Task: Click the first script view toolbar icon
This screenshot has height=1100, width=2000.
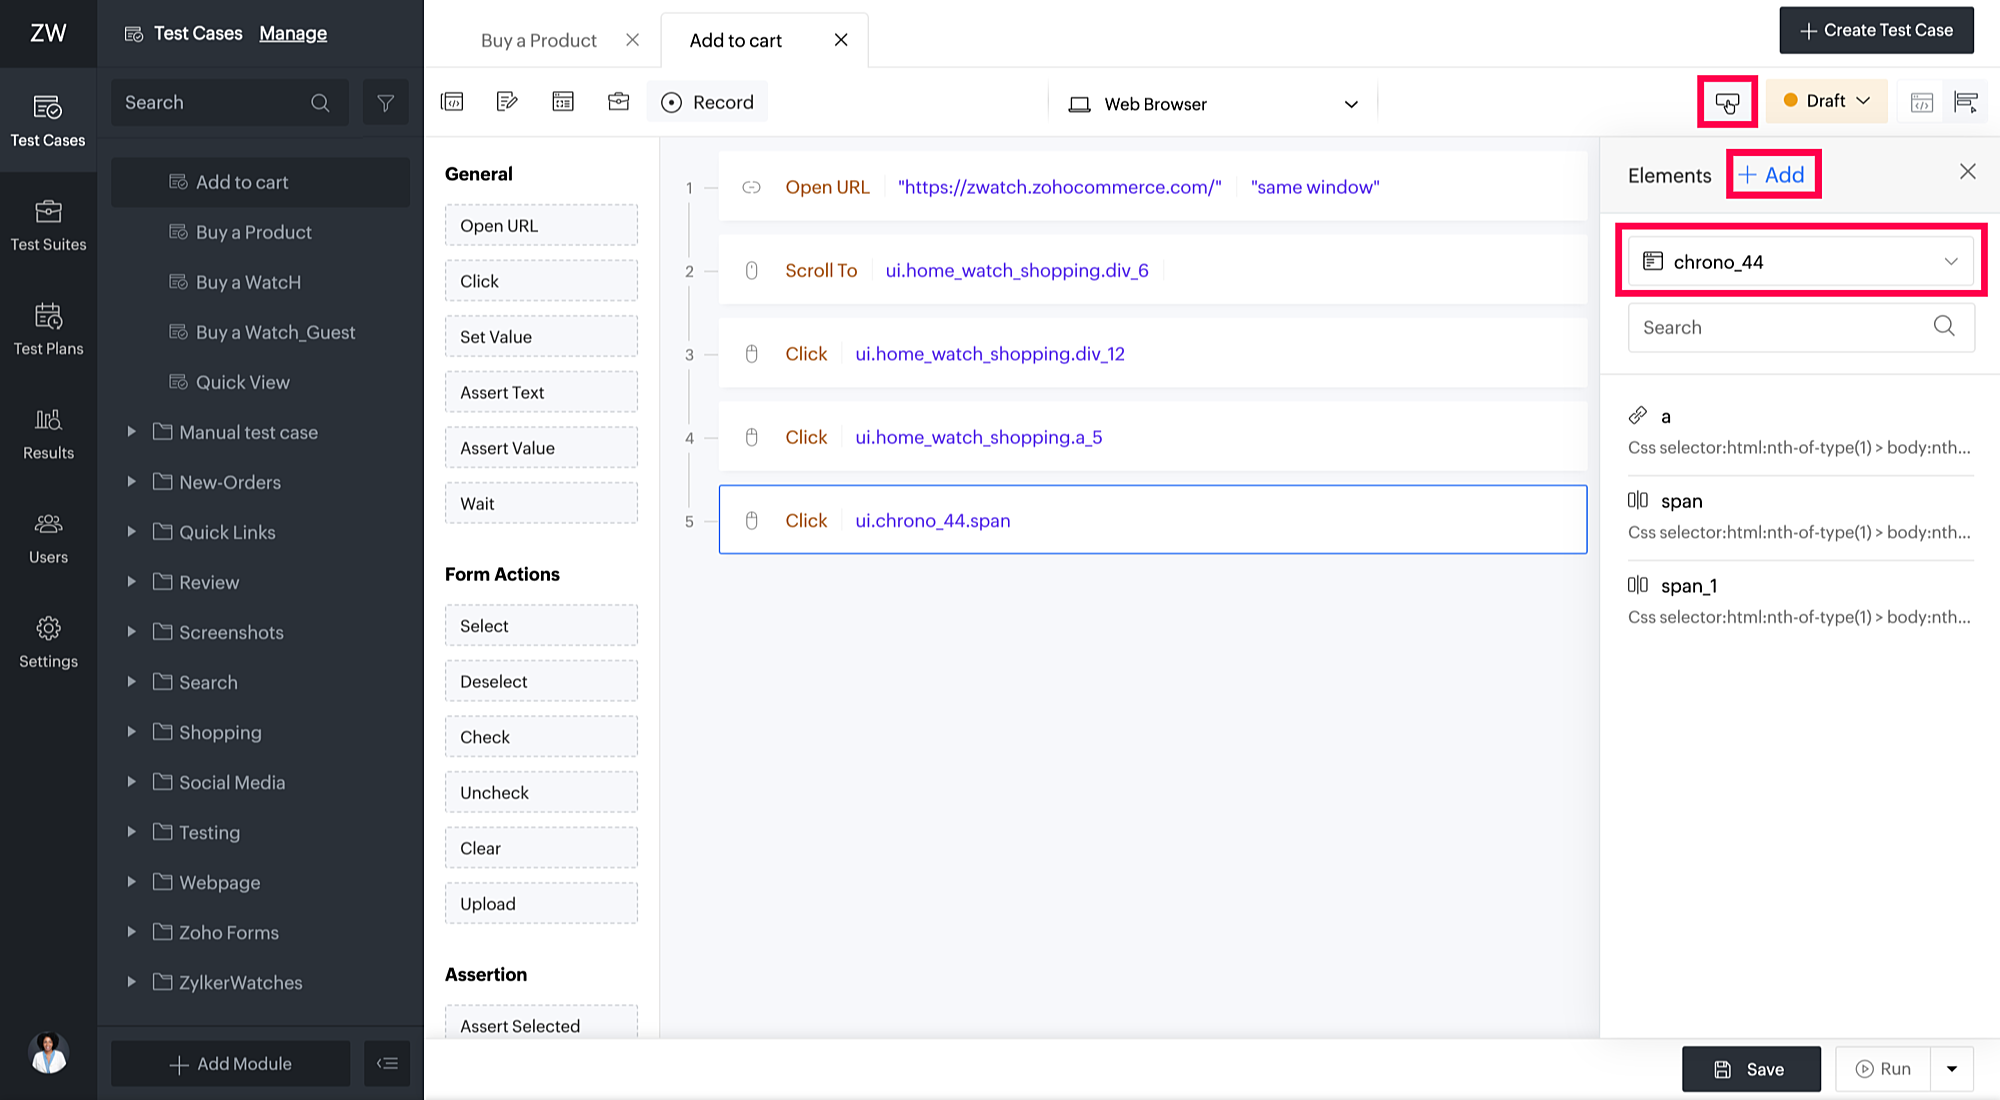Action: coord(452,102)
